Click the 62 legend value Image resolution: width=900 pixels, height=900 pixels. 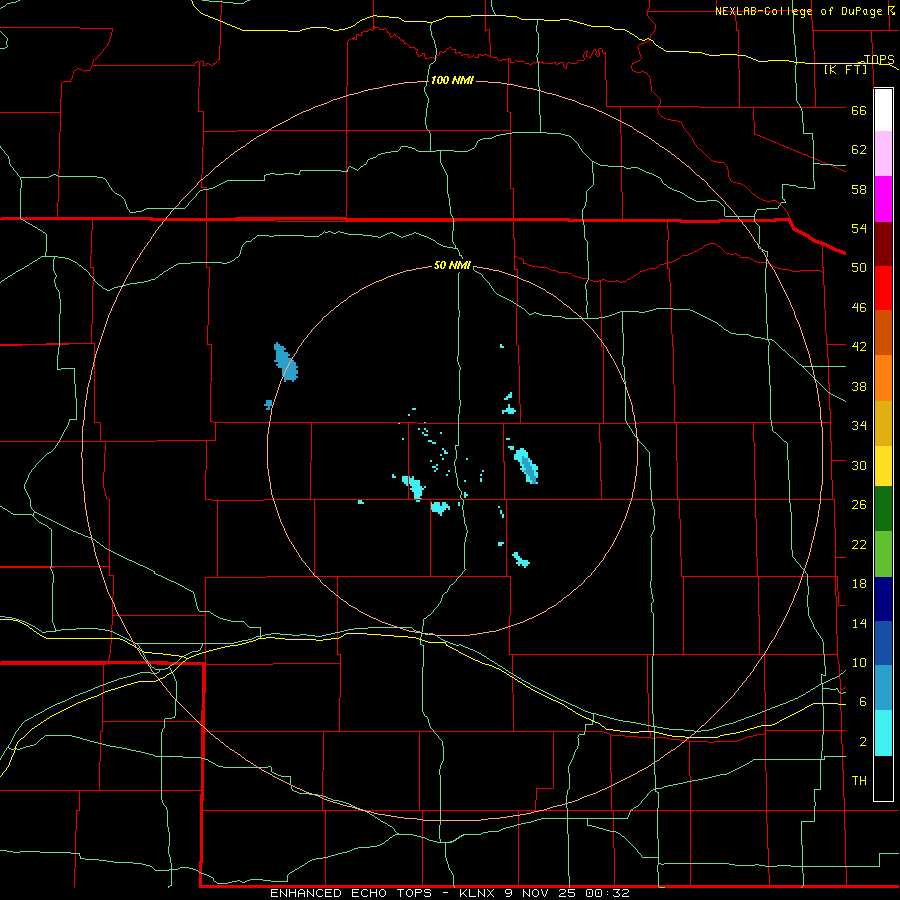[x=859, y=150]
